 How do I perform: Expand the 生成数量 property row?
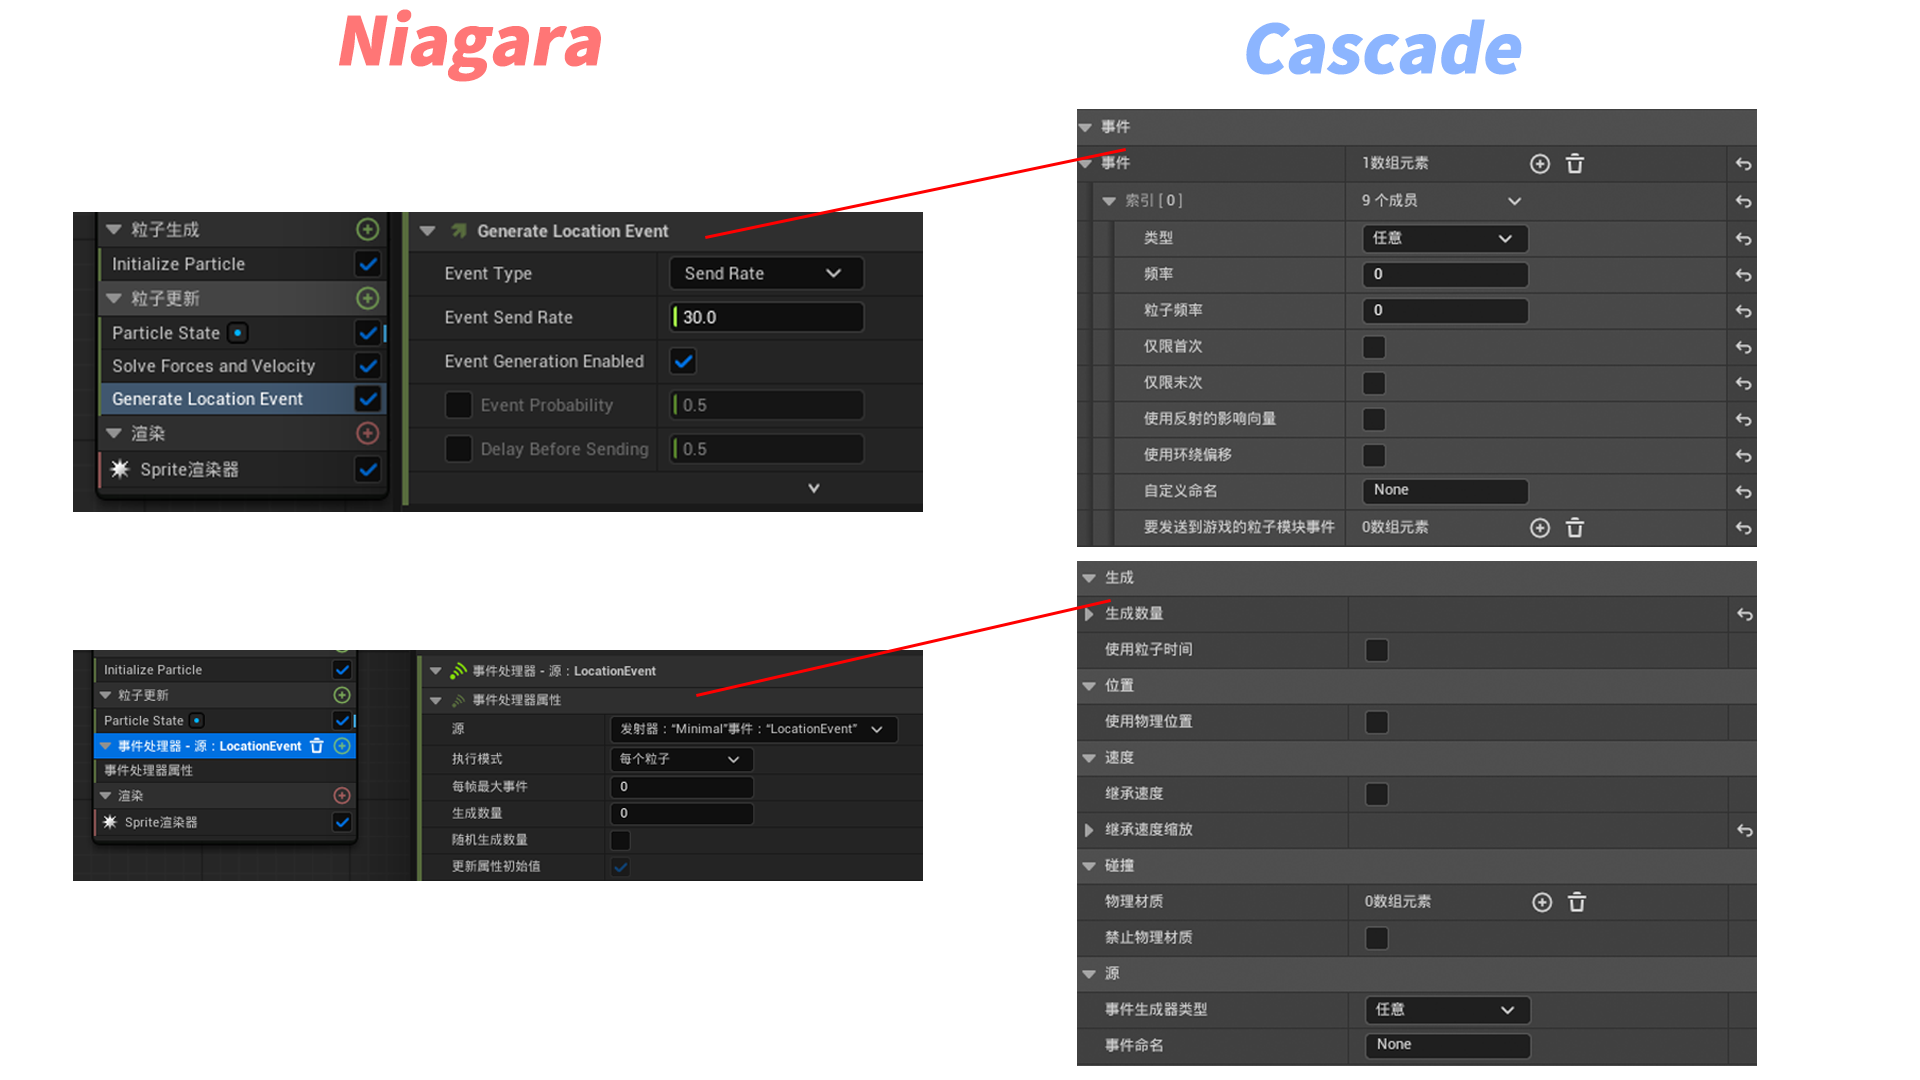tap(1089, 614)
